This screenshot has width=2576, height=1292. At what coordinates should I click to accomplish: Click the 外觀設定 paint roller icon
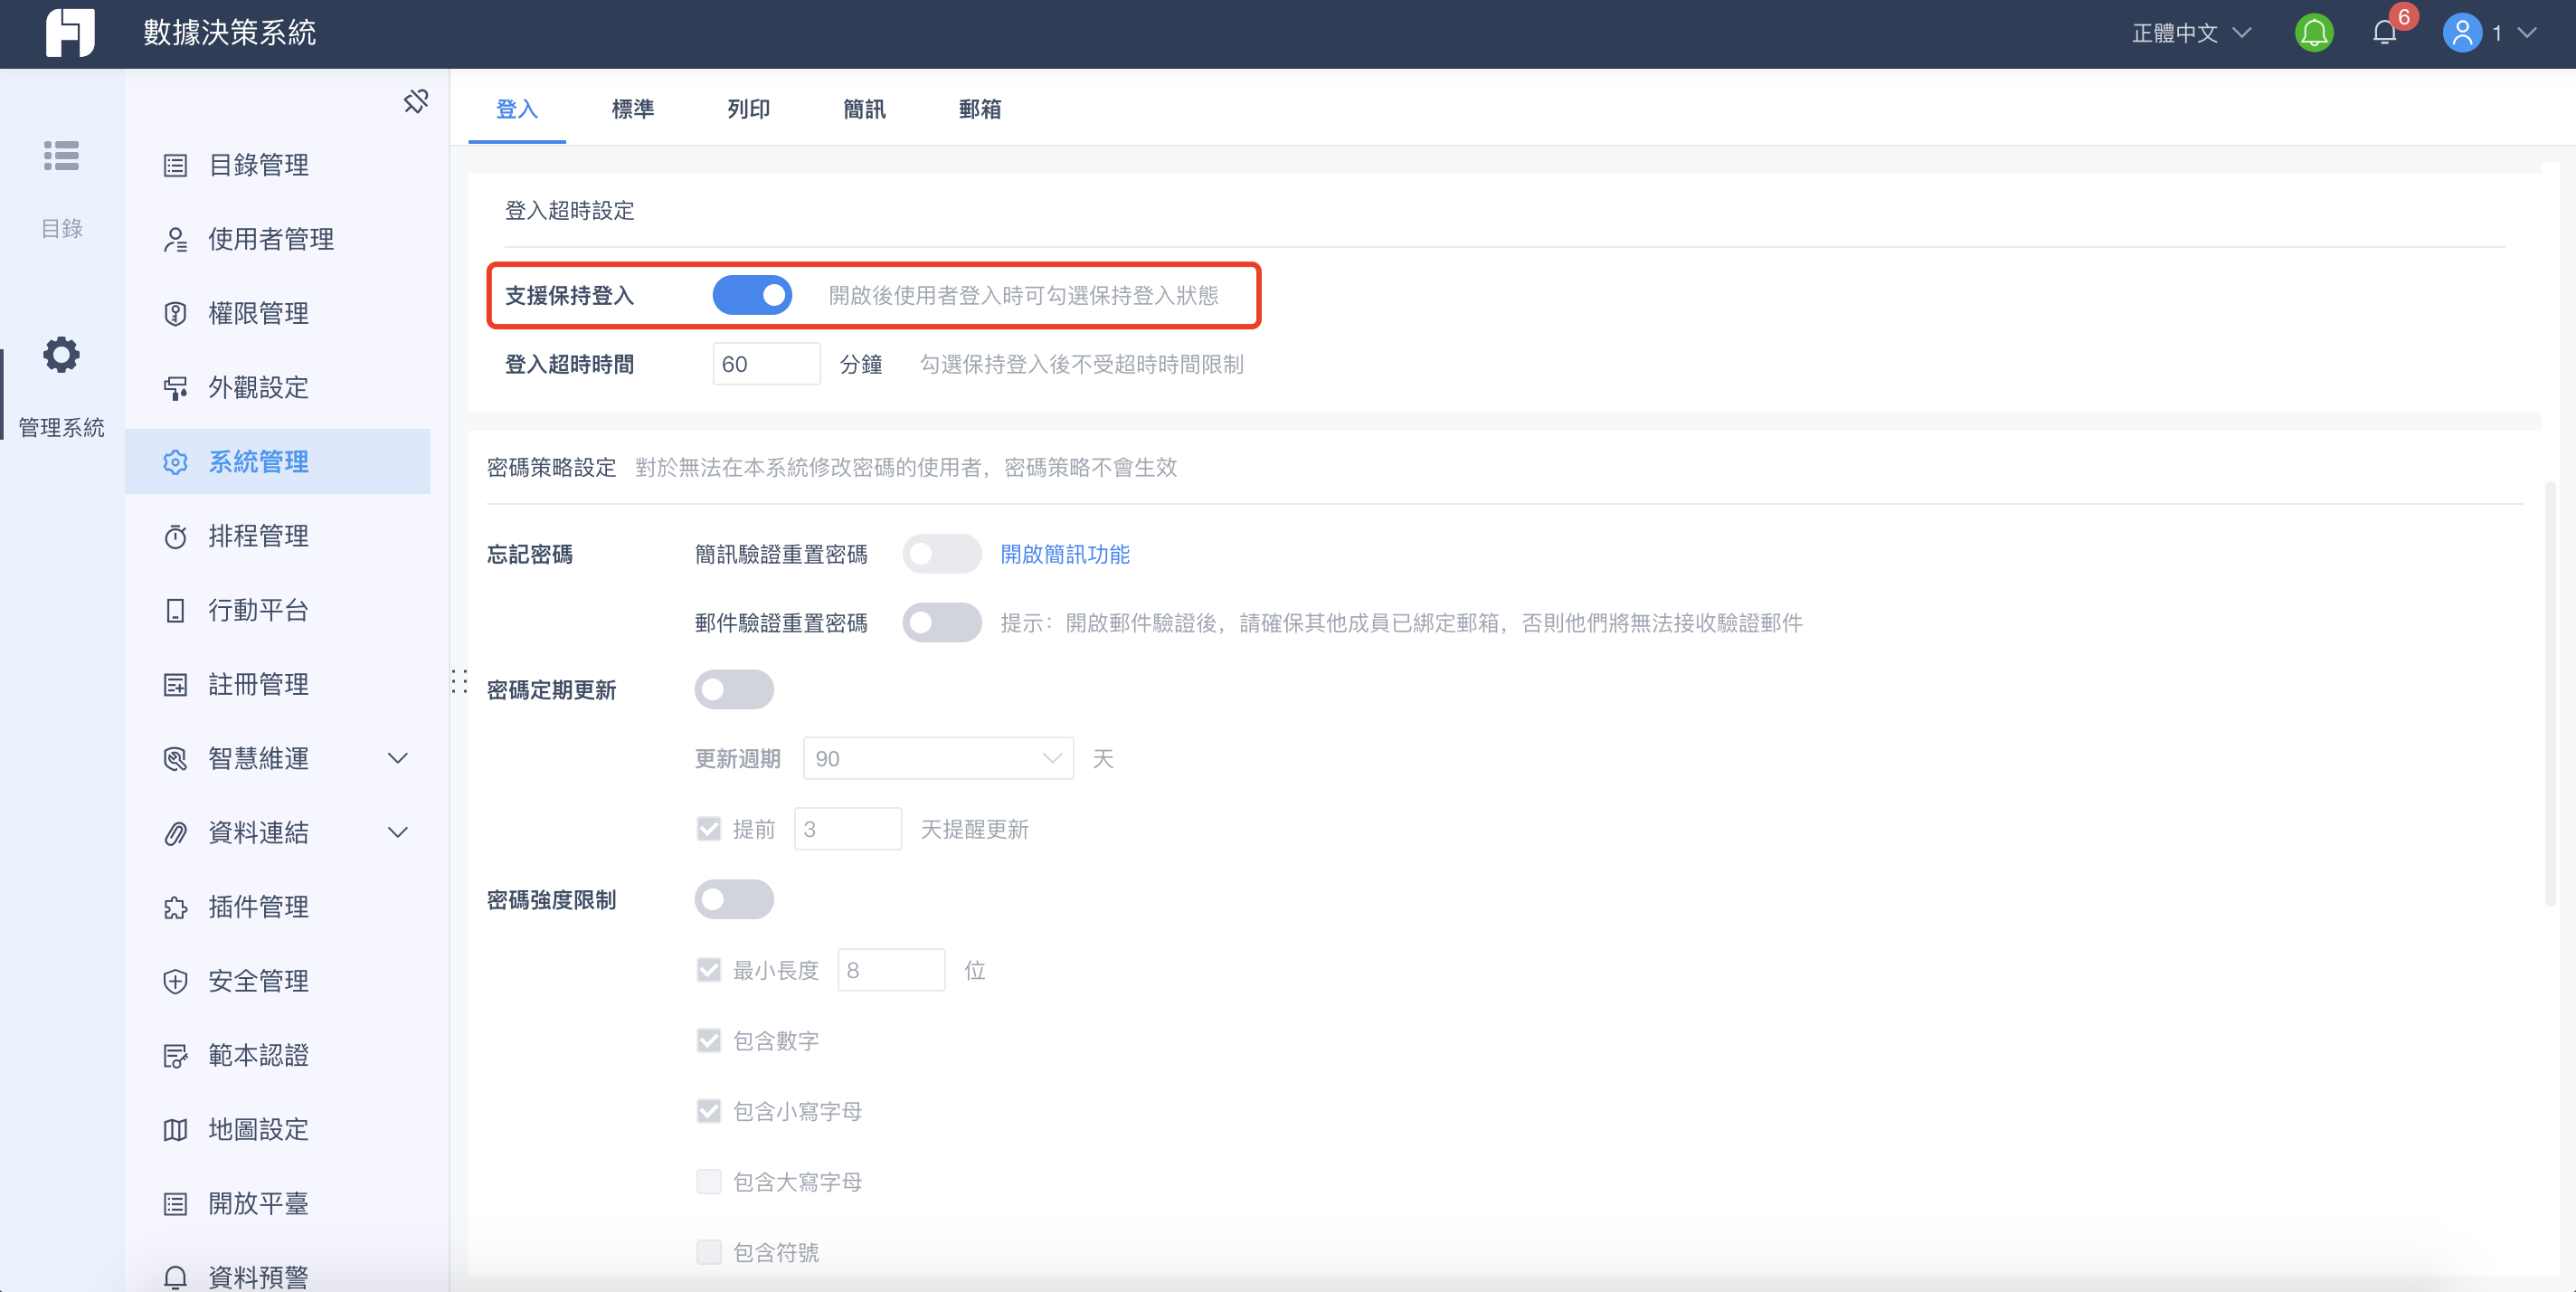click(x=175, y=388)
